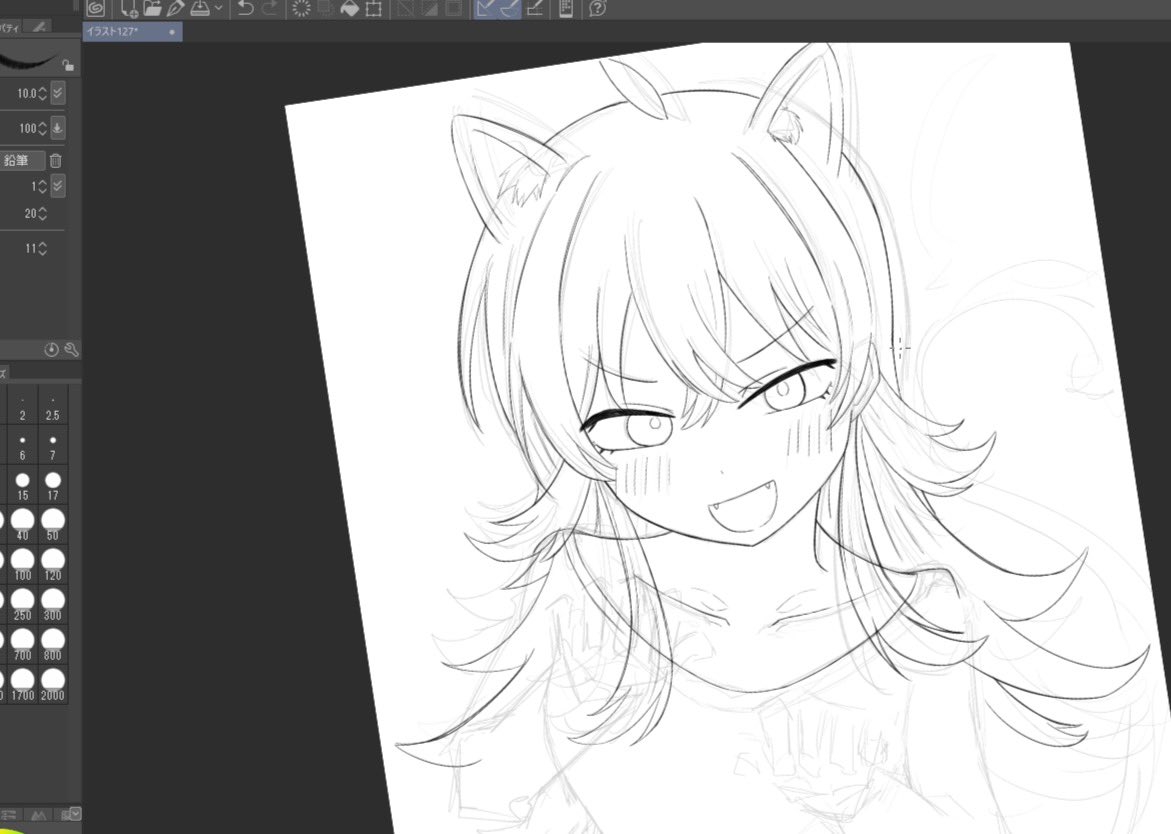This screenshot has width=1171, height=834.
Task: Select brush size preset 17
Action: tap(52, 486)
